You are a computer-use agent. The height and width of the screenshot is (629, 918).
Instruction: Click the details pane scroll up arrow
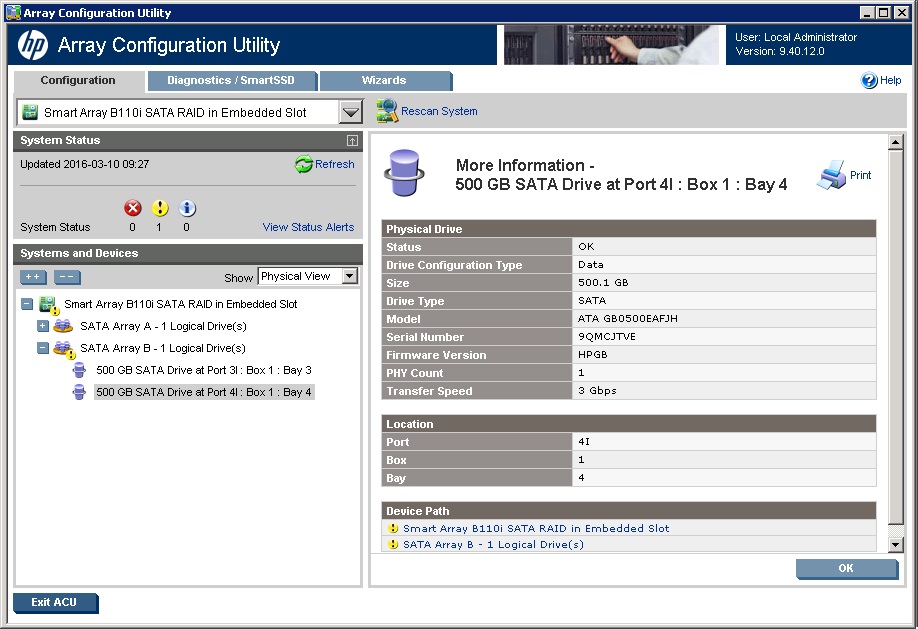point(895,142)
